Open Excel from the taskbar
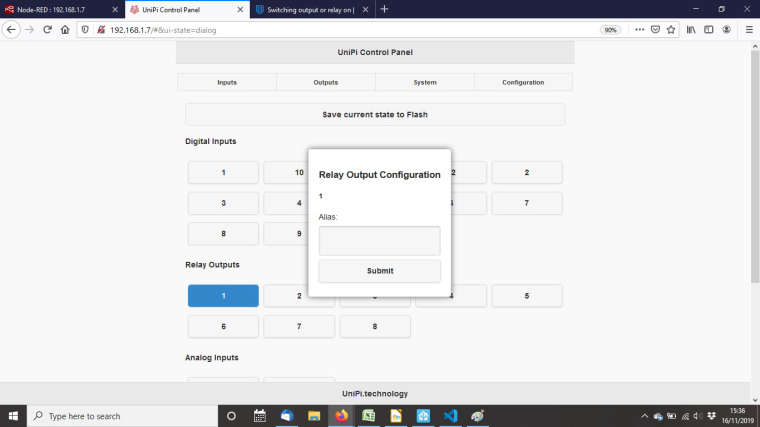 368,416
